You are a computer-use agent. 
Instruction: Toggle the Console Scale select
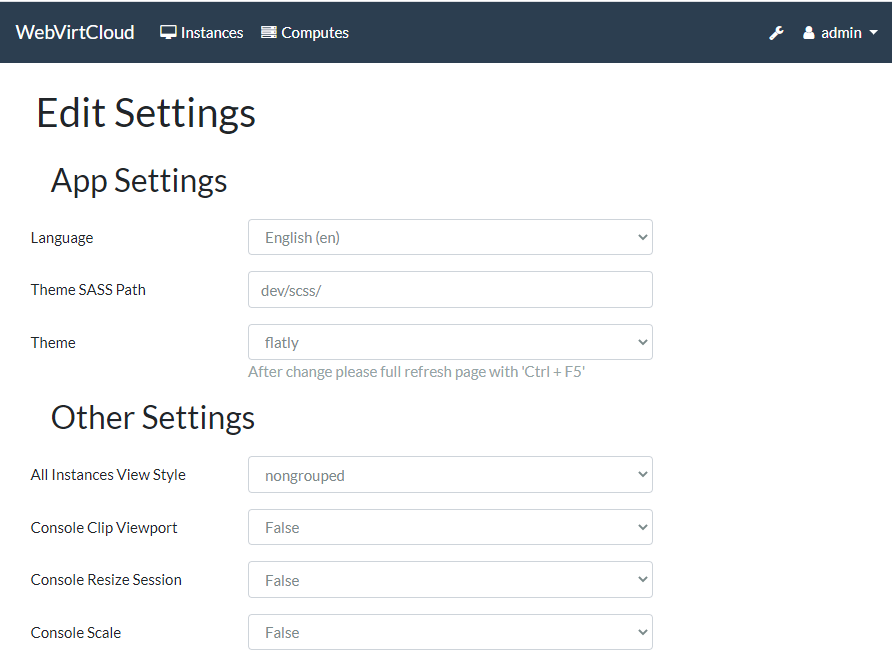coord(450,632)
